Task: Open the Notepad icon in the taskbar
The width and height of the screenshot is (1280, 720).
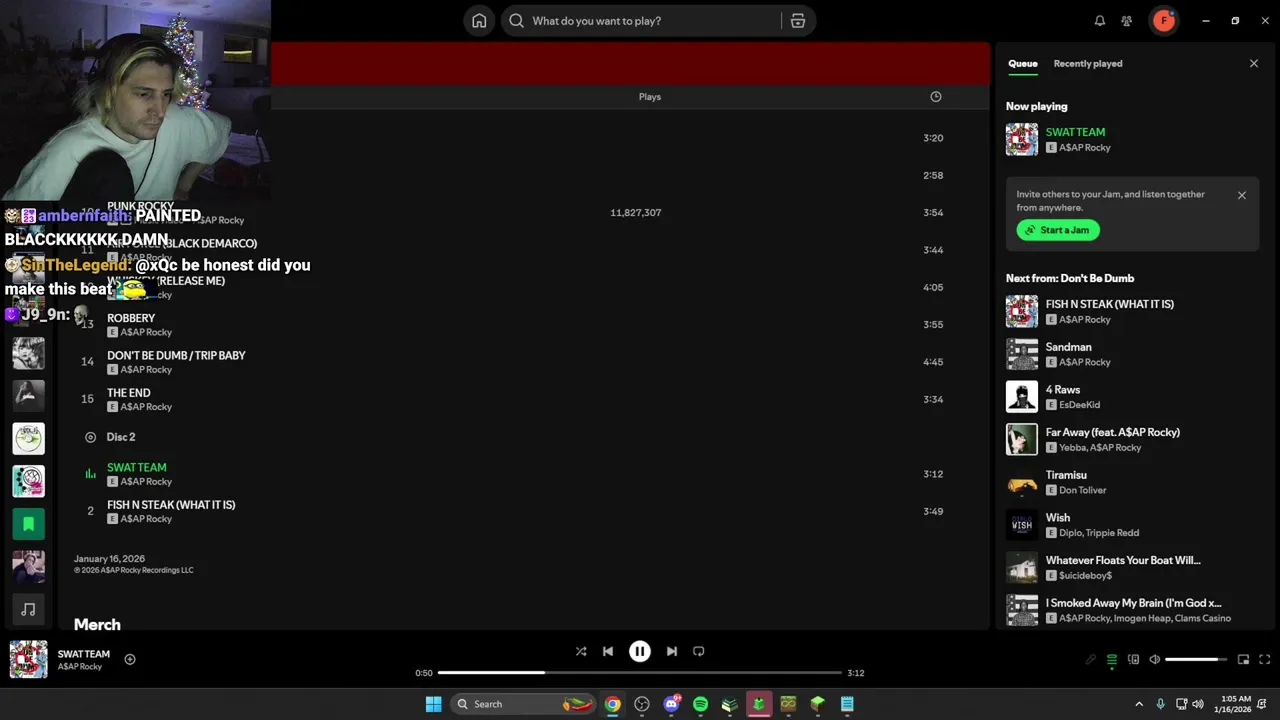Action: tap(847, 704)
